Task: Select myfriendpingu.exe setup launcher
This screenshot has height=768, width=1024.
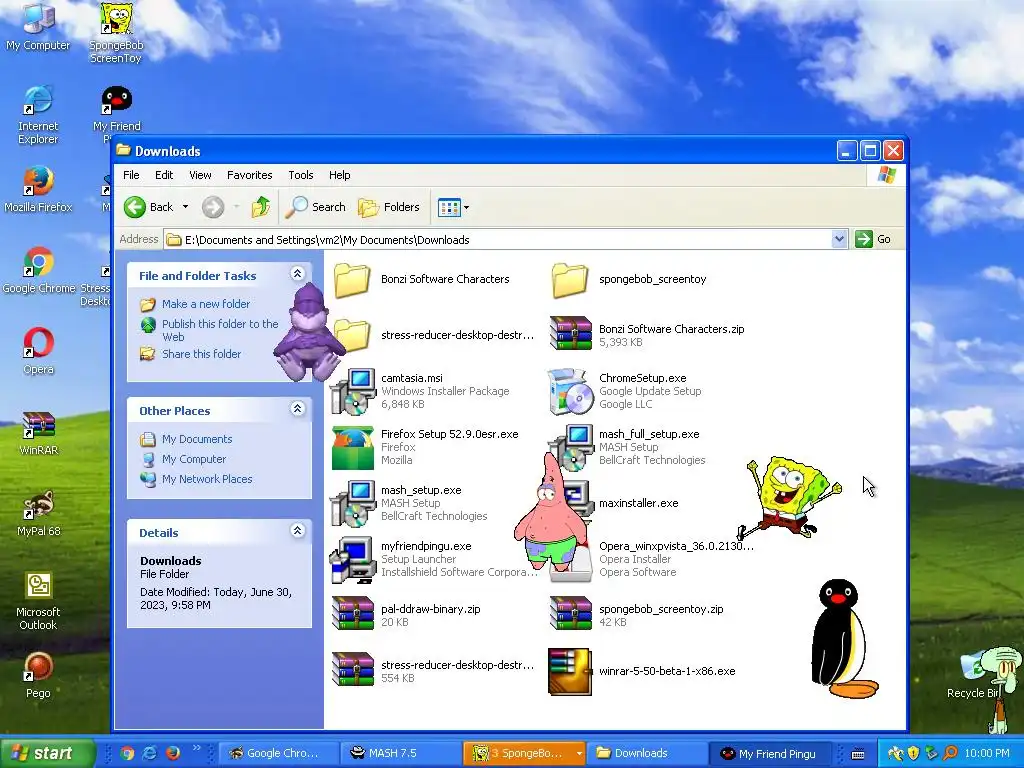Action: tap(434, 559)
